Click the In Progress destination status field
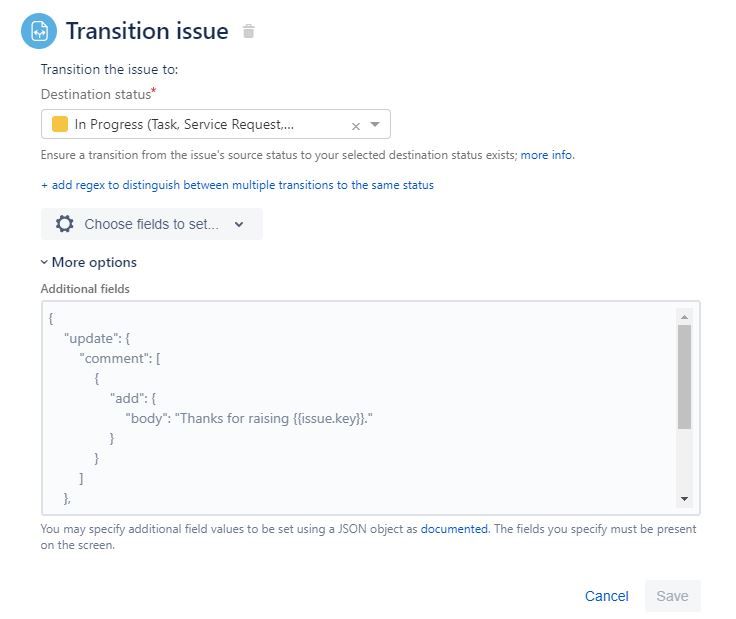 point(216,124)
